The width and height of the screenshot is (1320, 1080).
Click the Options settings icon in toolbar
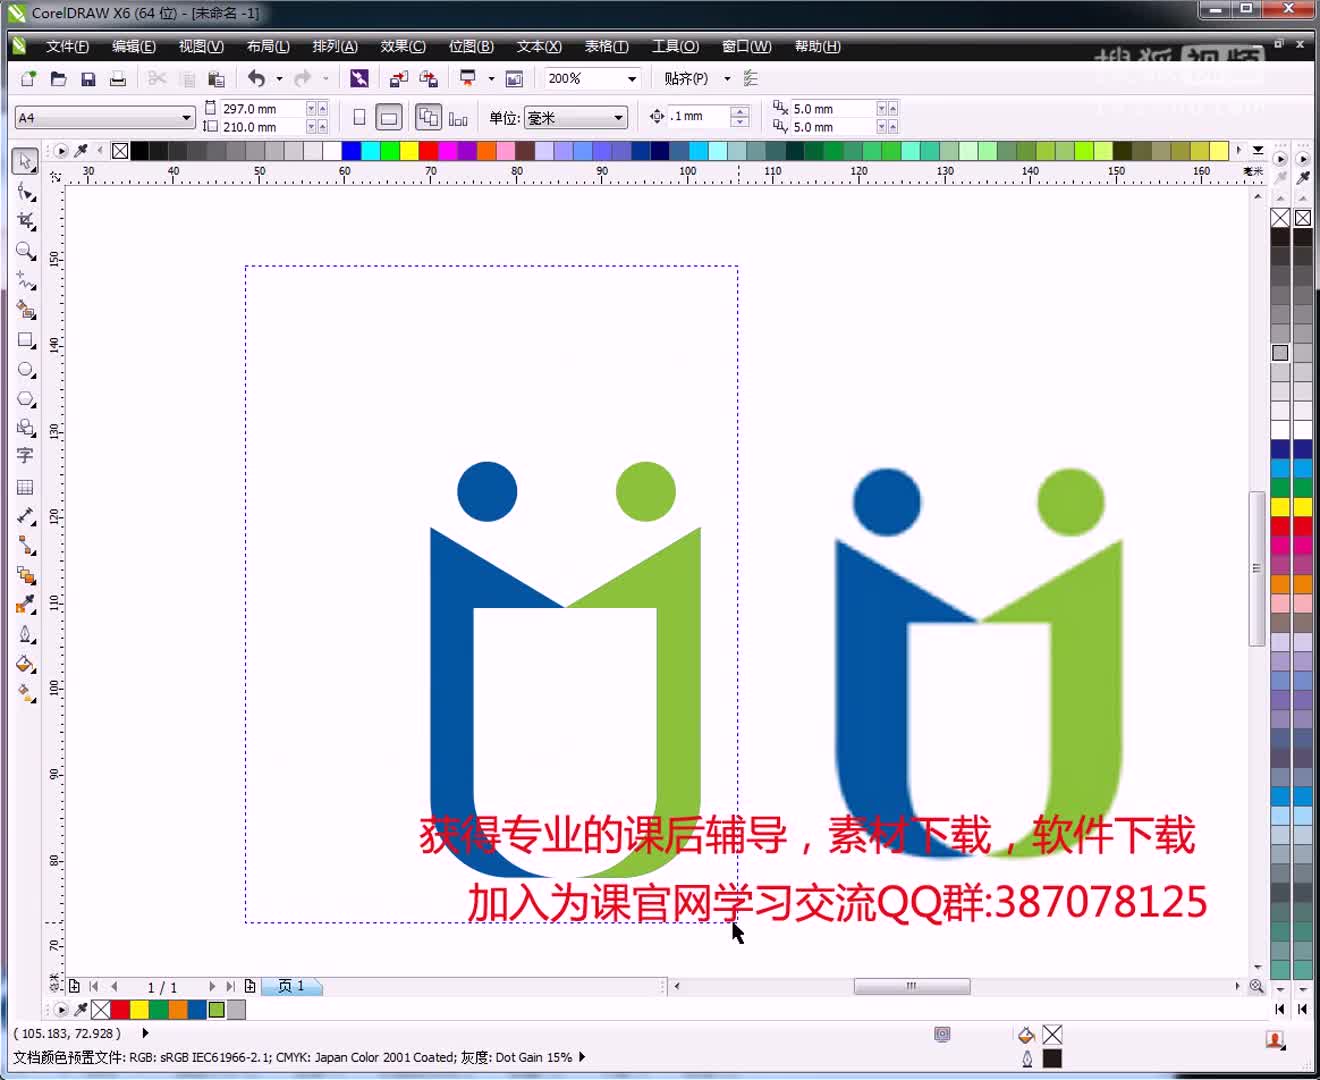point(751,79)
